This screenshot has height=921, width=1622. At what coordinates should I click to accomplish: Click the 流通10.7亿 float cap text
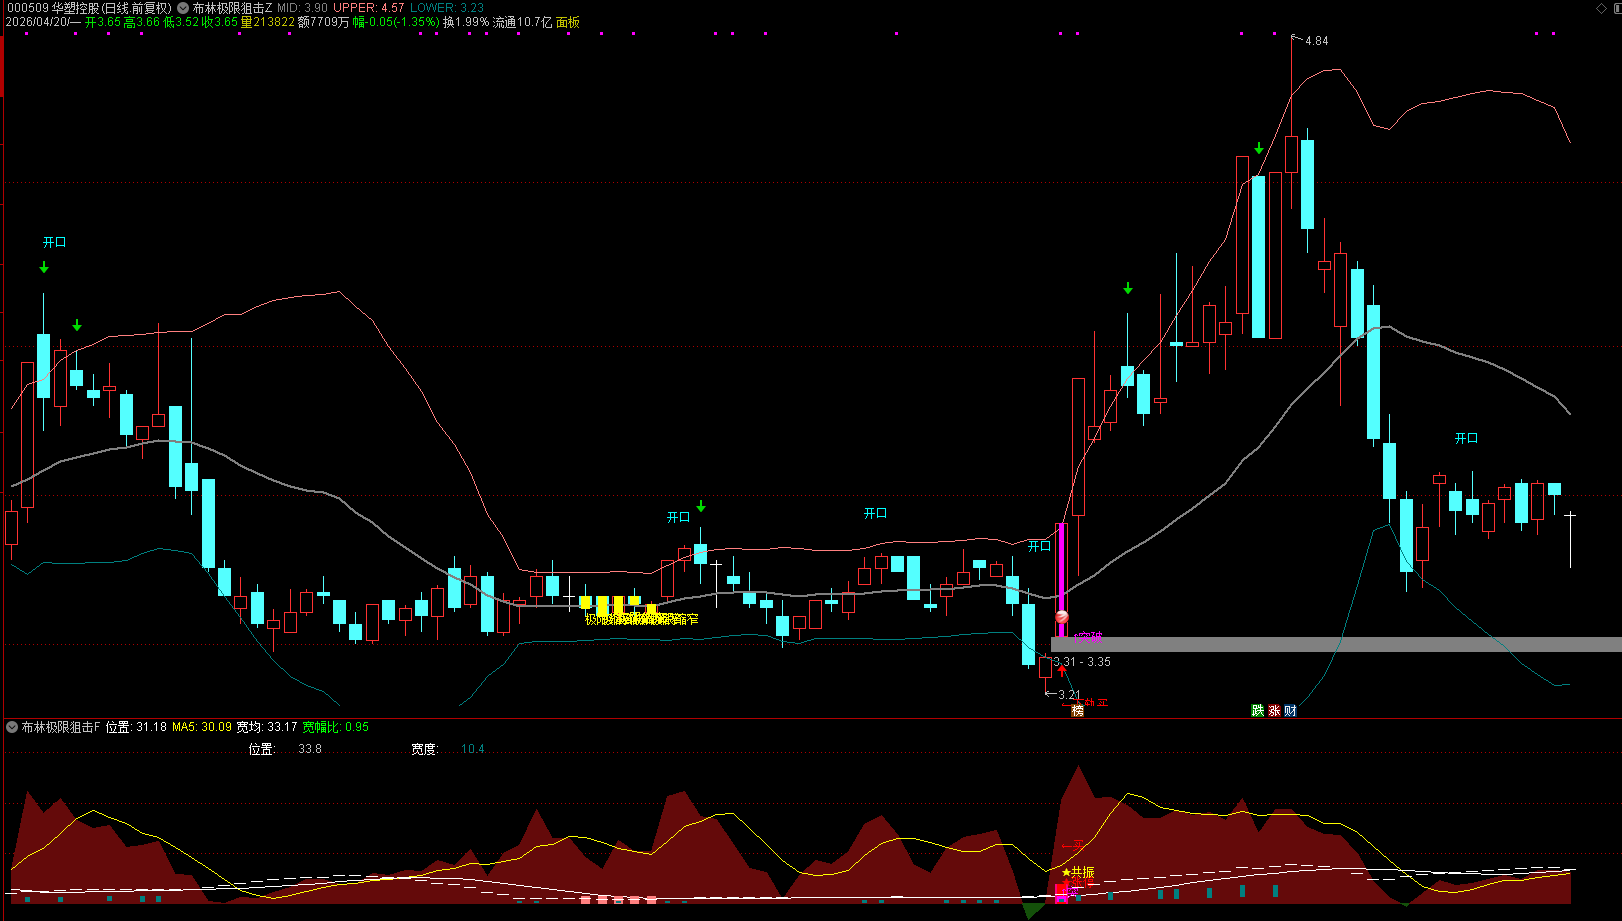click(523, 22)
